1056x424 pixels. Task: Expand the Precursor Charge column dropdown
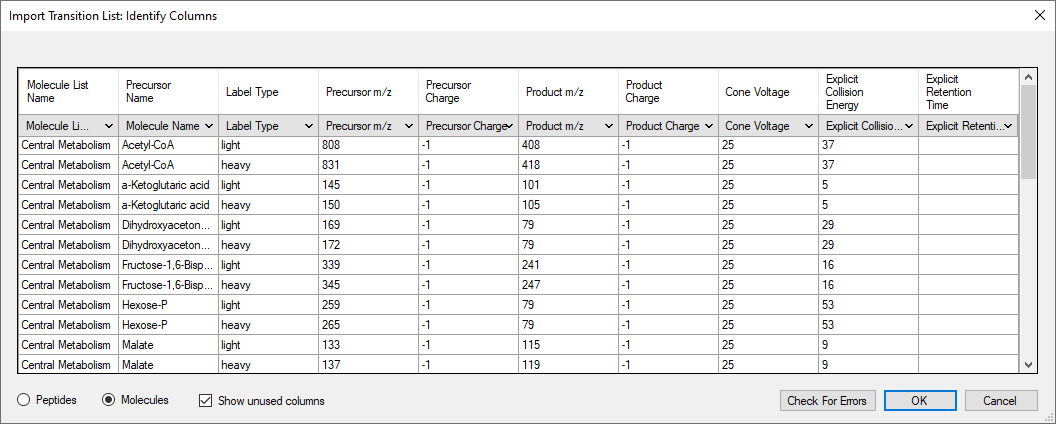coord(468,126)
